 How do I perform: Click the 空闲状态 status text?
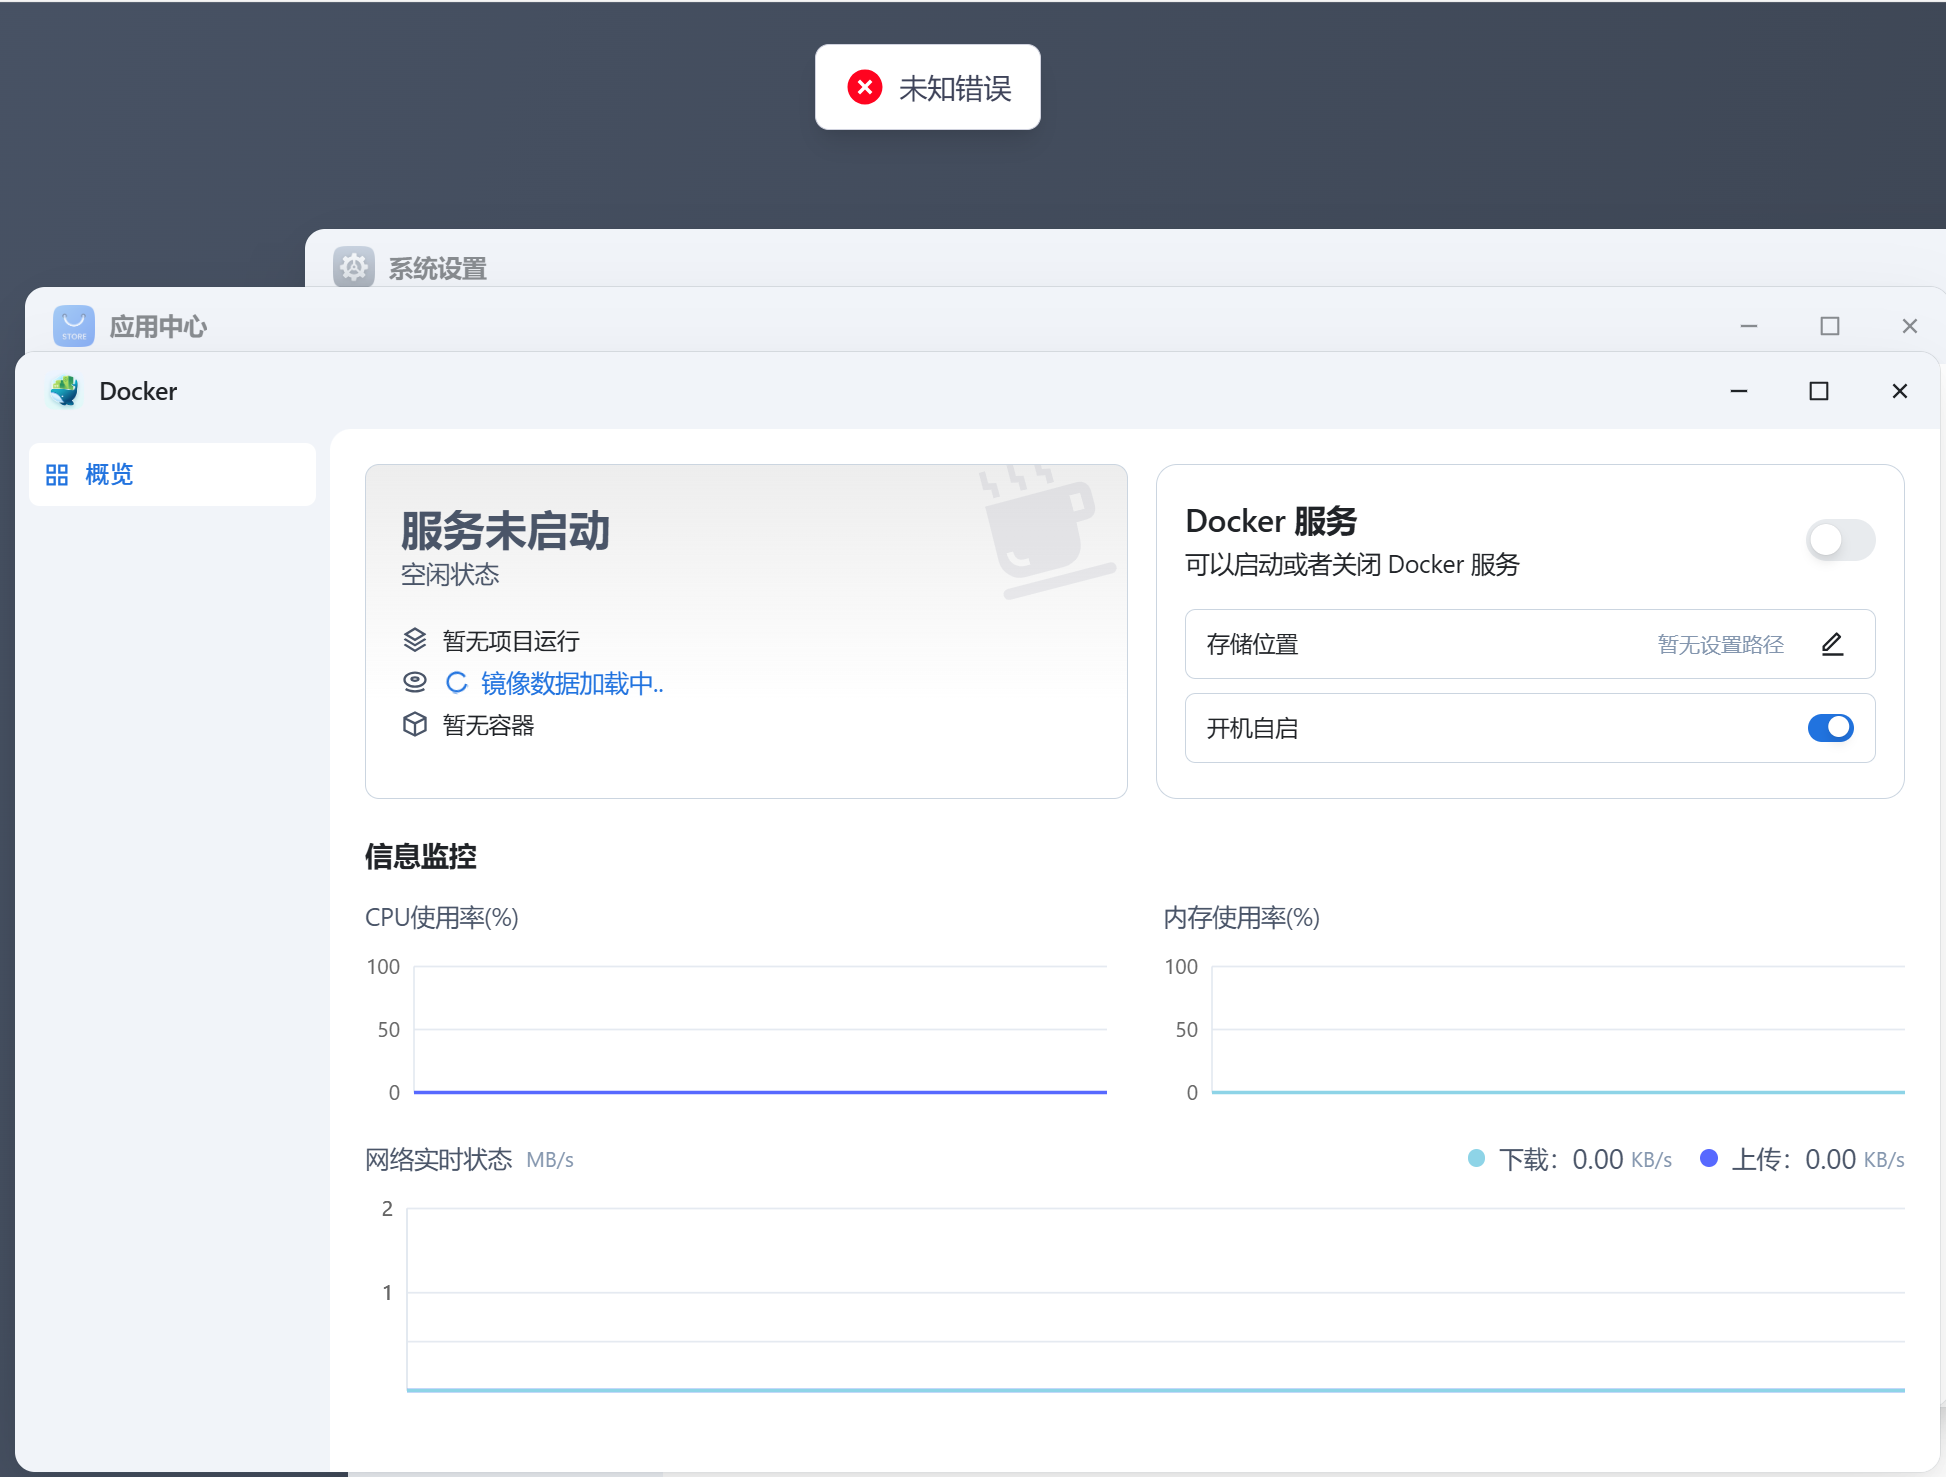[450, 575]
